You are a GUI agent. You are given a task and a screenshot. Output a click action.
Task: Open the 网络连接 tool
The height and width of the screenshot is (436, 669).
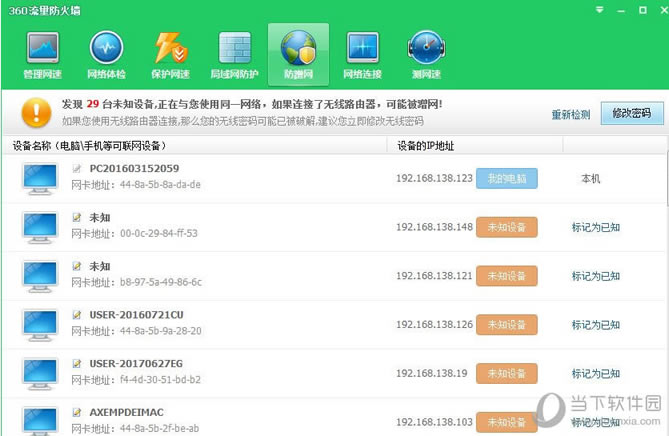pyautogui.click(x=362, y=55)
